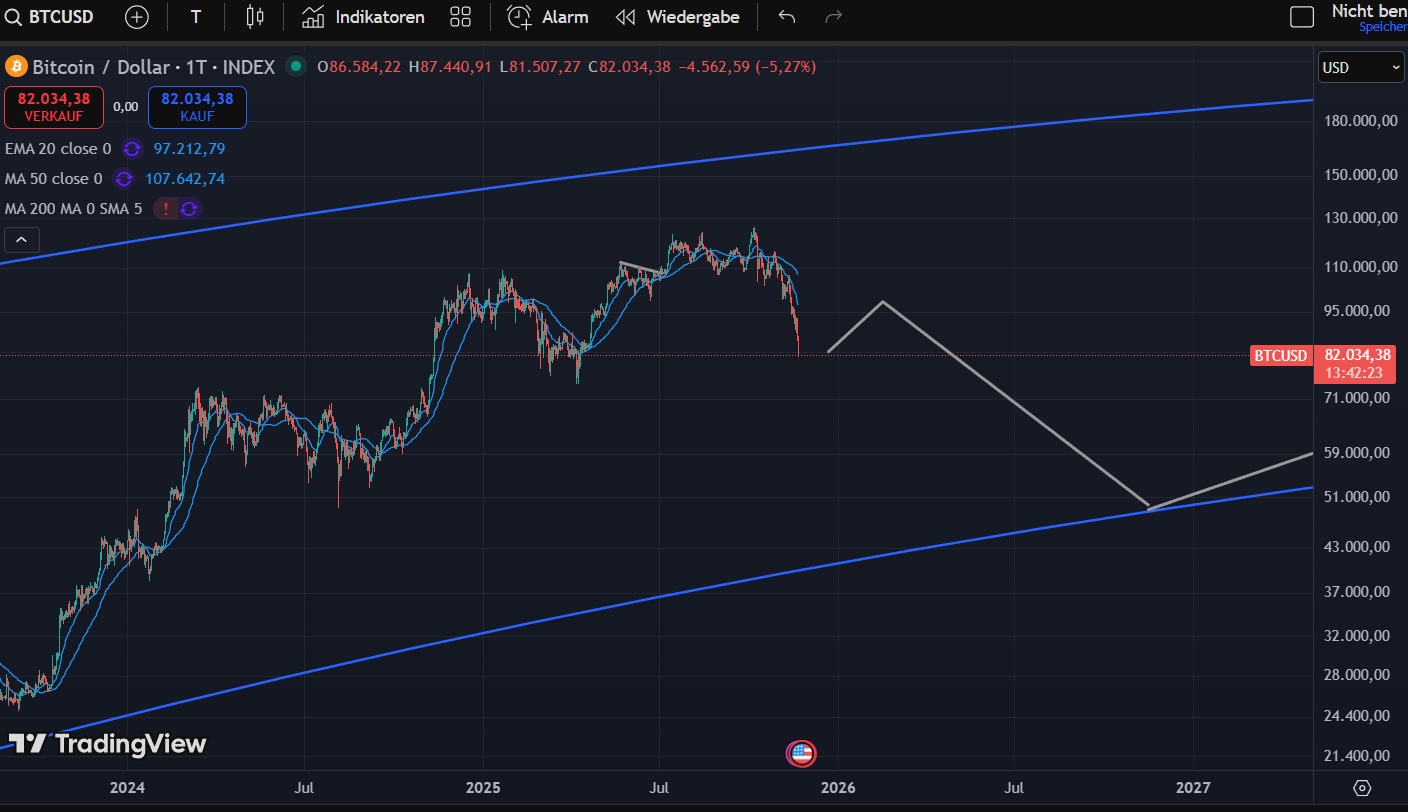This screenshot has height=812, width=1408.
Task: Click the Speichern save link
Action: coord(1382,27)
